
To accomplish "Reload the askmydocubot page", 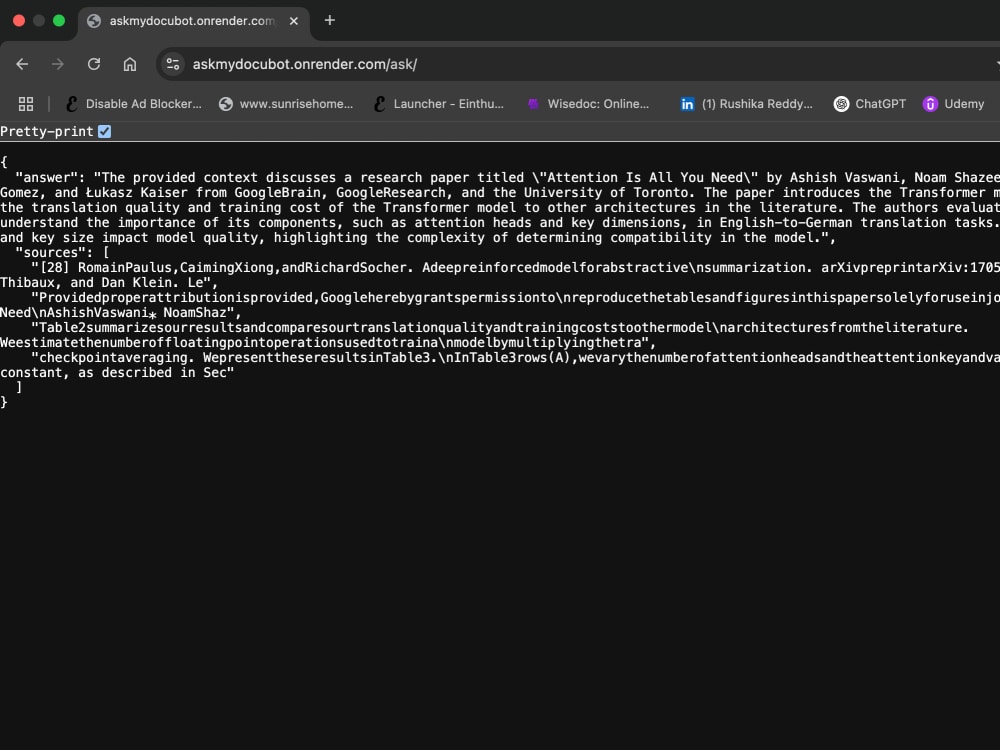I will coord(94,64).
